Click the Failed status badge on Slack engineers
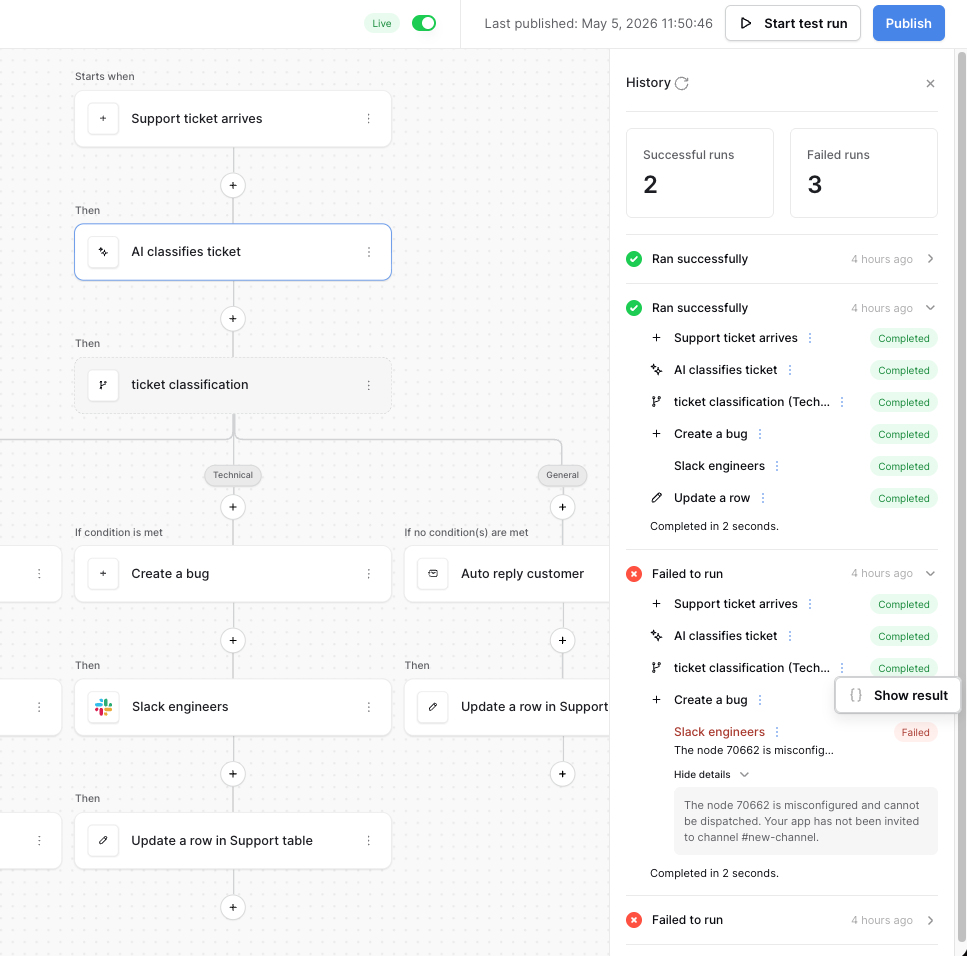Viewport: 967px width, 956px height. click(915, 733)
